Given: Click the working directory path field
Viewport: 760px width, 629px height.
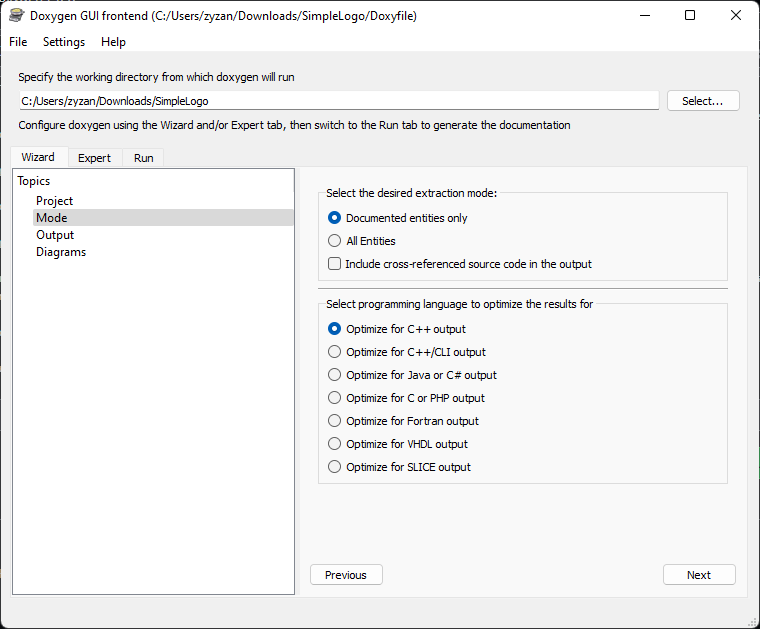Looking at the screenshot, I should [339, 101].
